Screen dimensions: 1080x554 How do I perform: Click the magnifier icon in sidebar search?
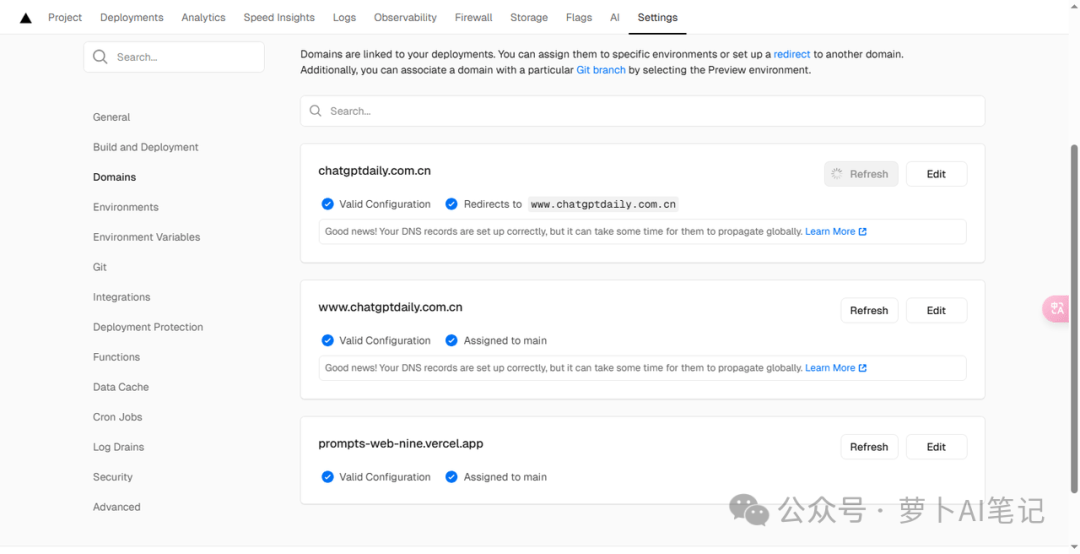coord(100,57)
